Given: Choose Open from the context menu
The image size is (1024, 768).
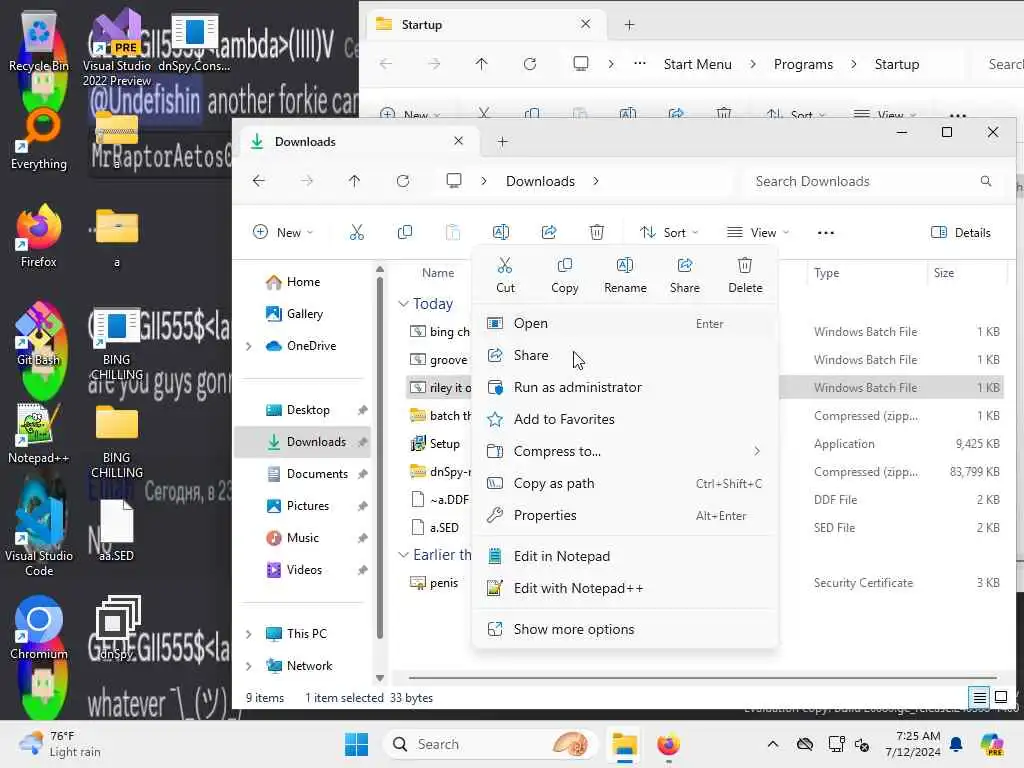Looking at the screenshot, I should tap(625, 323).
